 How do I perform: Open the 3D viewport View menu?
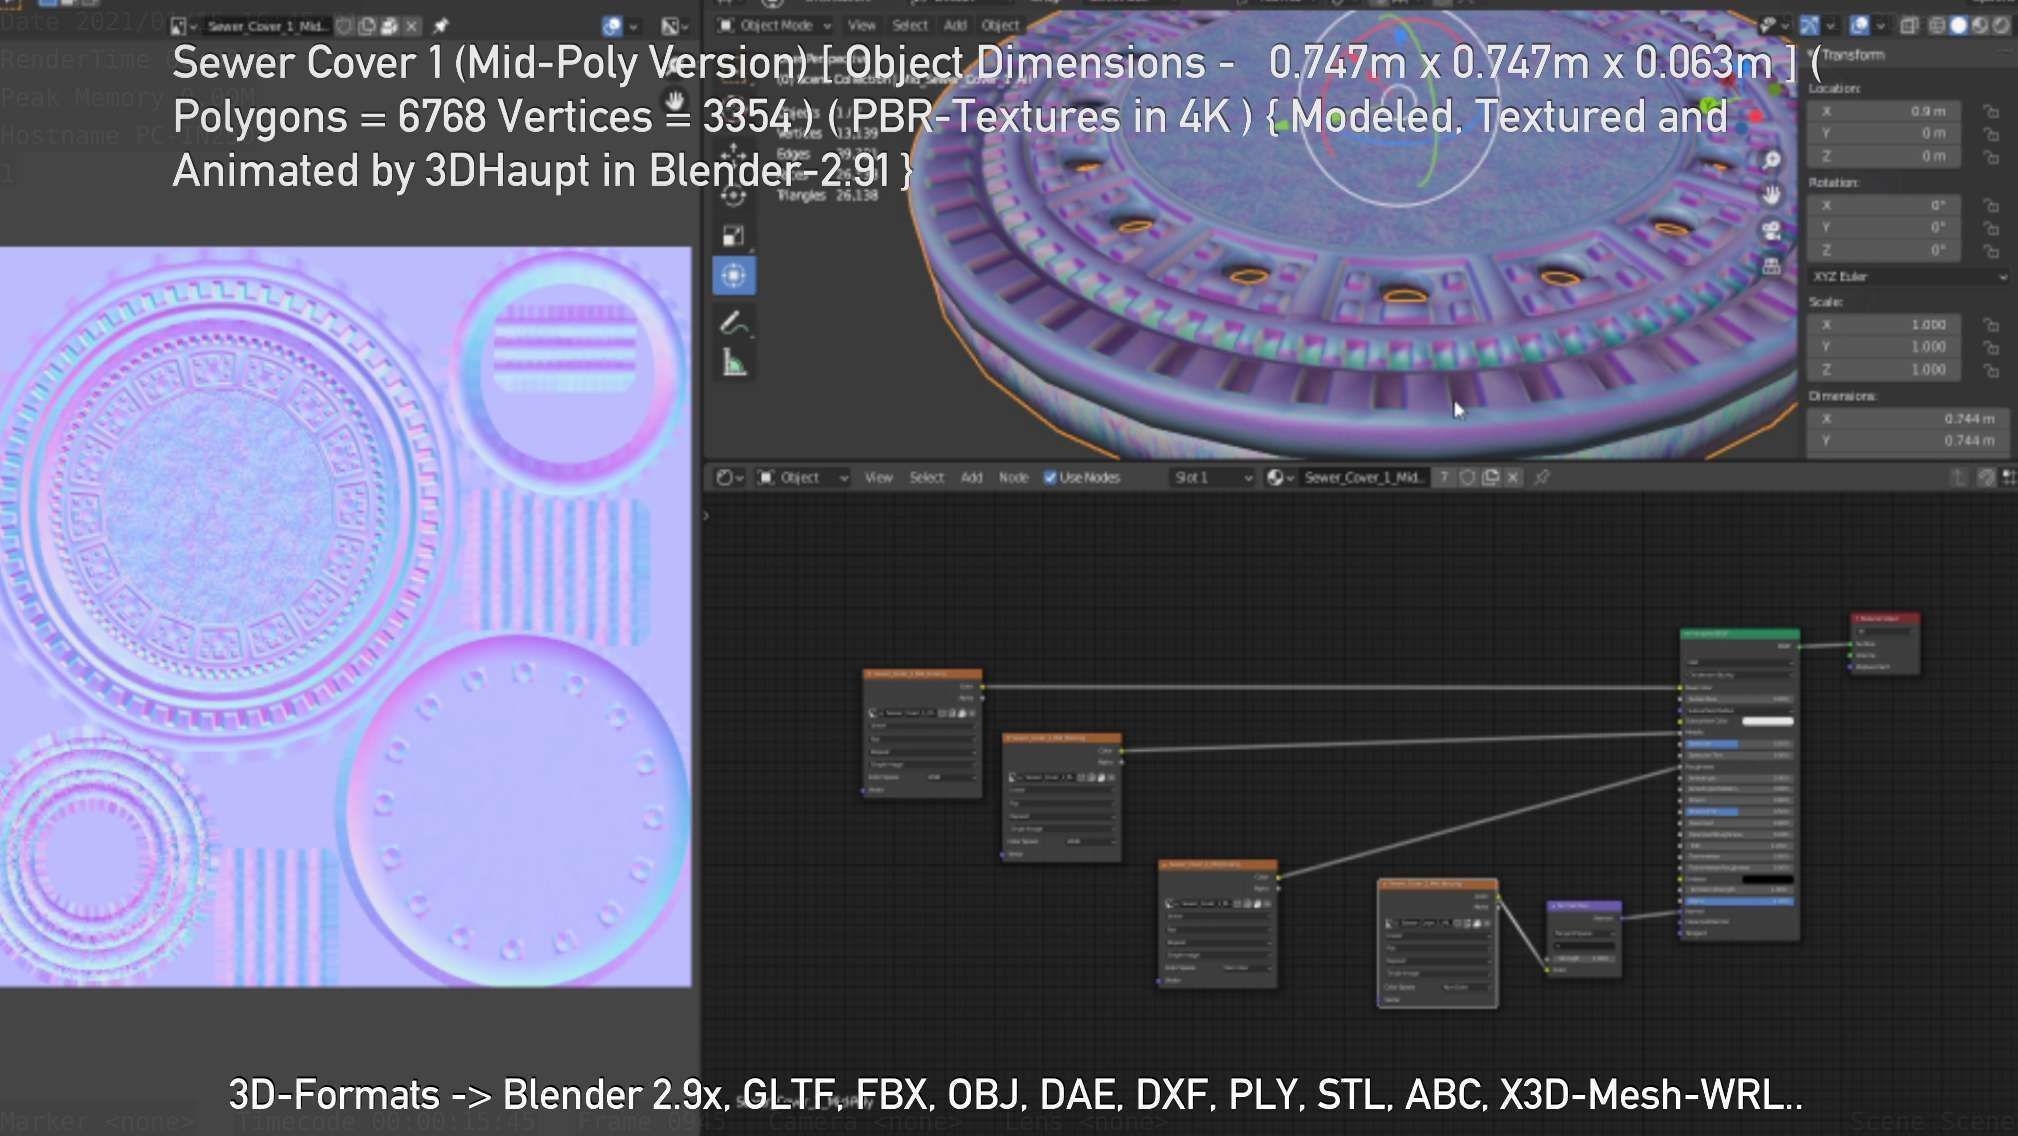click(x=861, y=26)
